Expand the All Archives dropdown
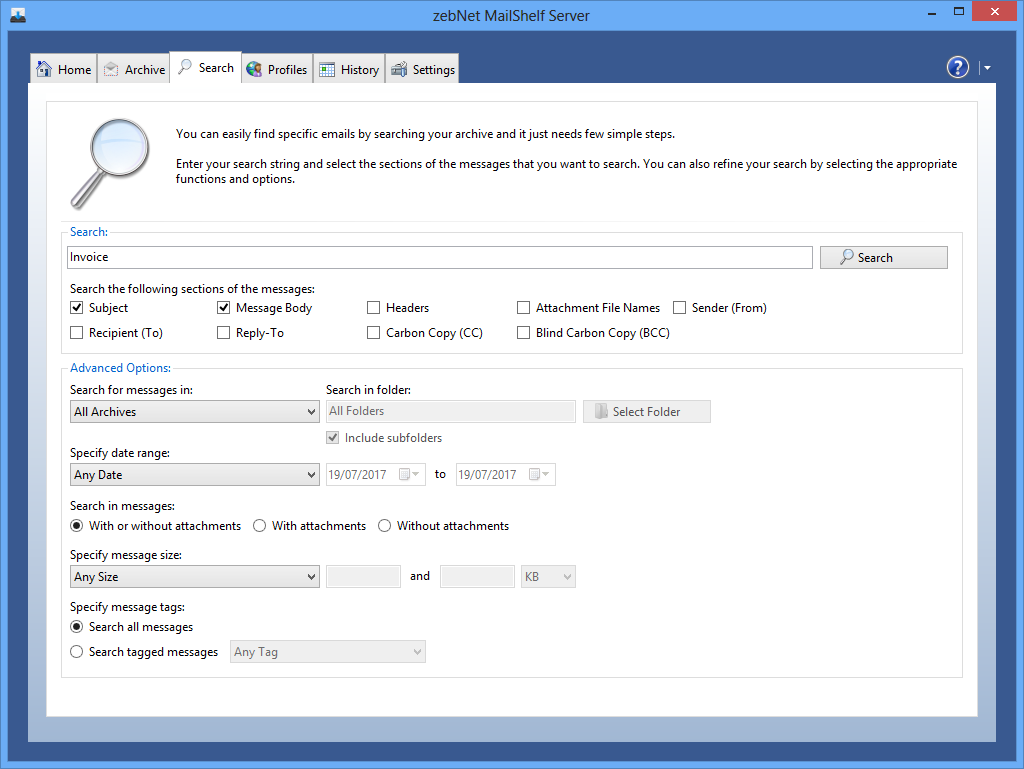 [x=194, y=411]
